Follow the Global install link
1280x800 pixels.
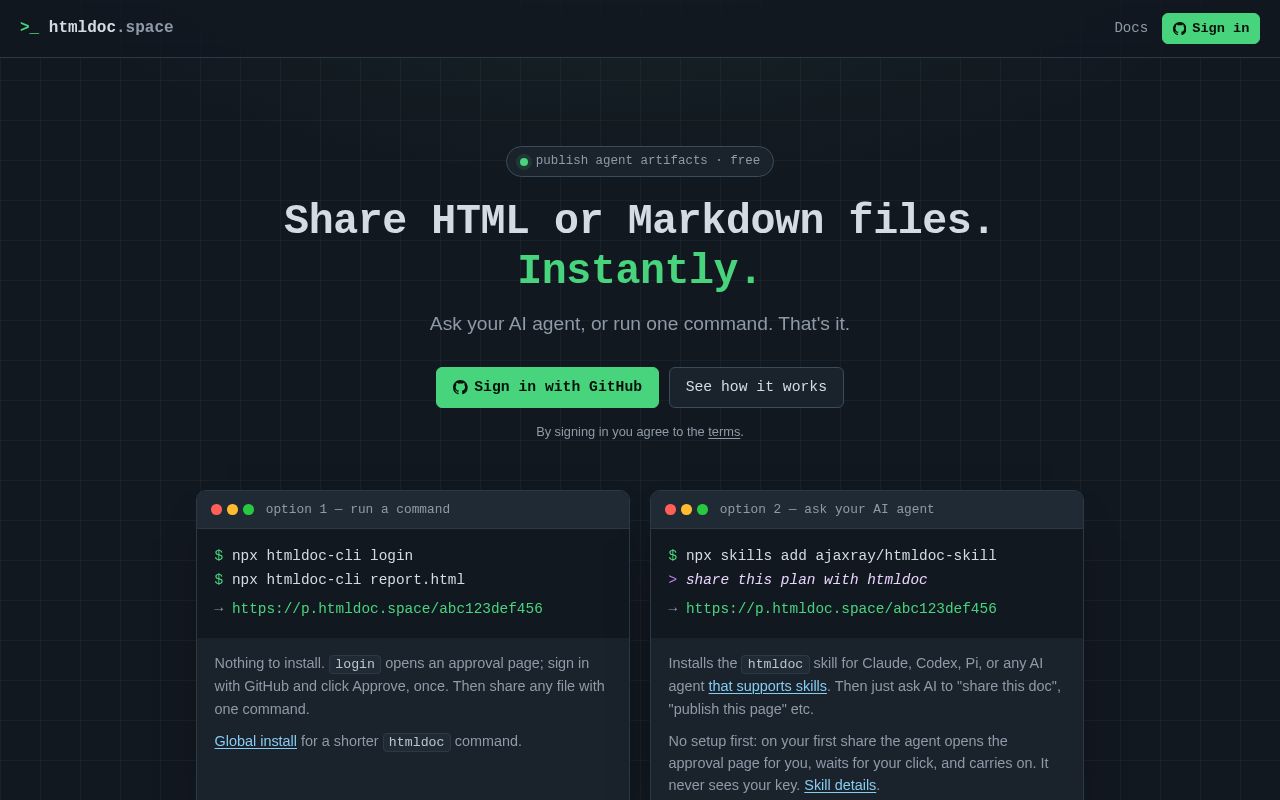tap(256, 741)
